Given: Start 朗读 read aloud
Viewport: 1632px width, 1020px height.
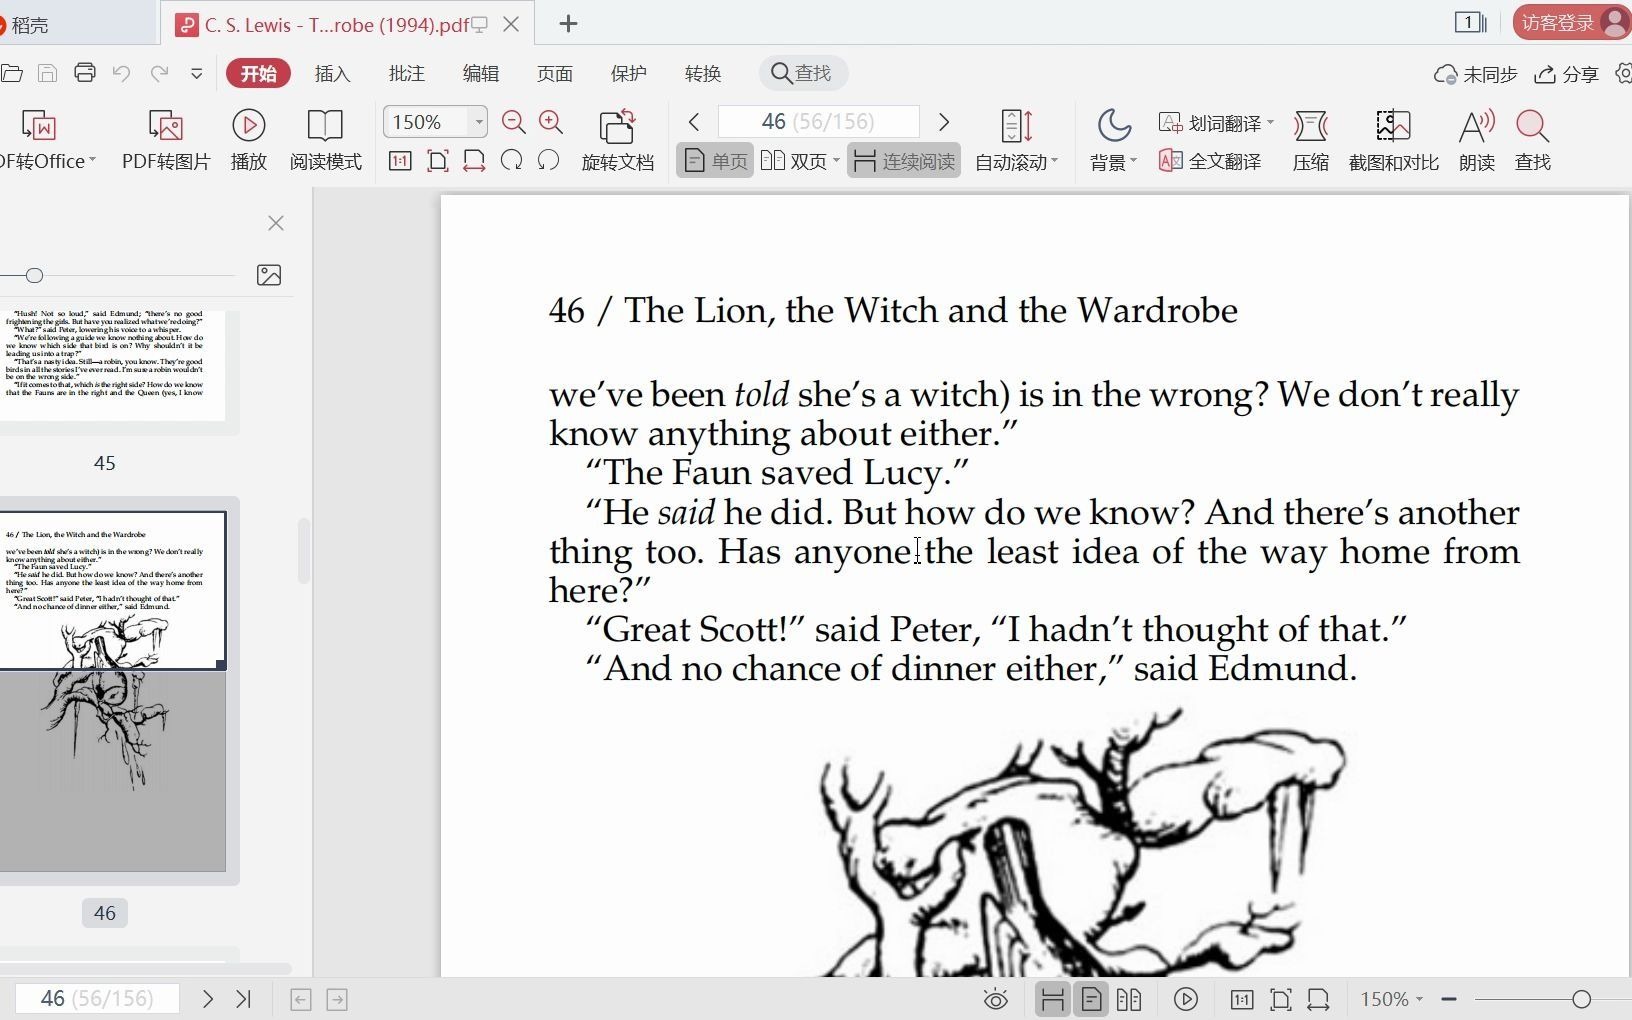Looking at the screenshot, I should (x=1476, y=140).
